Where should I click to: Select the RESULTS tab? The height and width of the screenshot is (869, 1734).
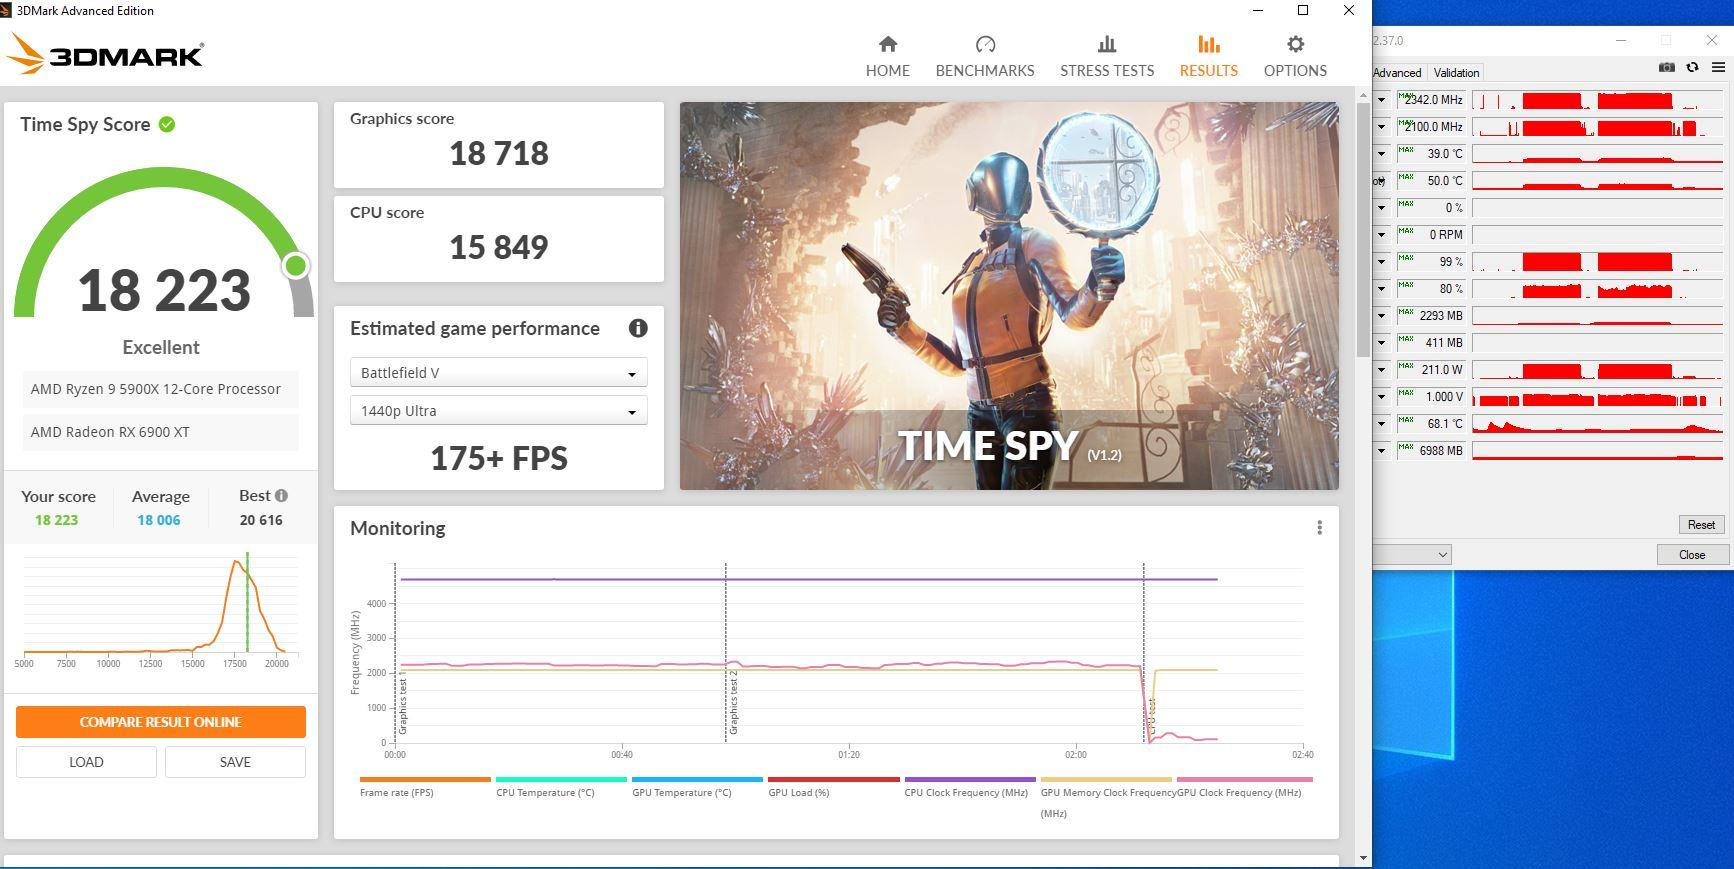[x=1208, y=57]
